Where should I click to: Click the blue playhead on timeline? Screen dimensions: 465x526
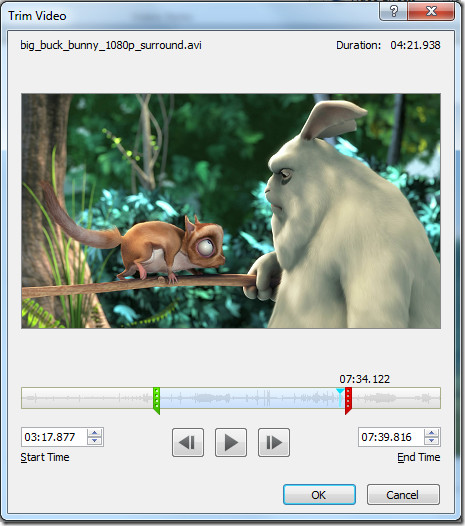340,397
